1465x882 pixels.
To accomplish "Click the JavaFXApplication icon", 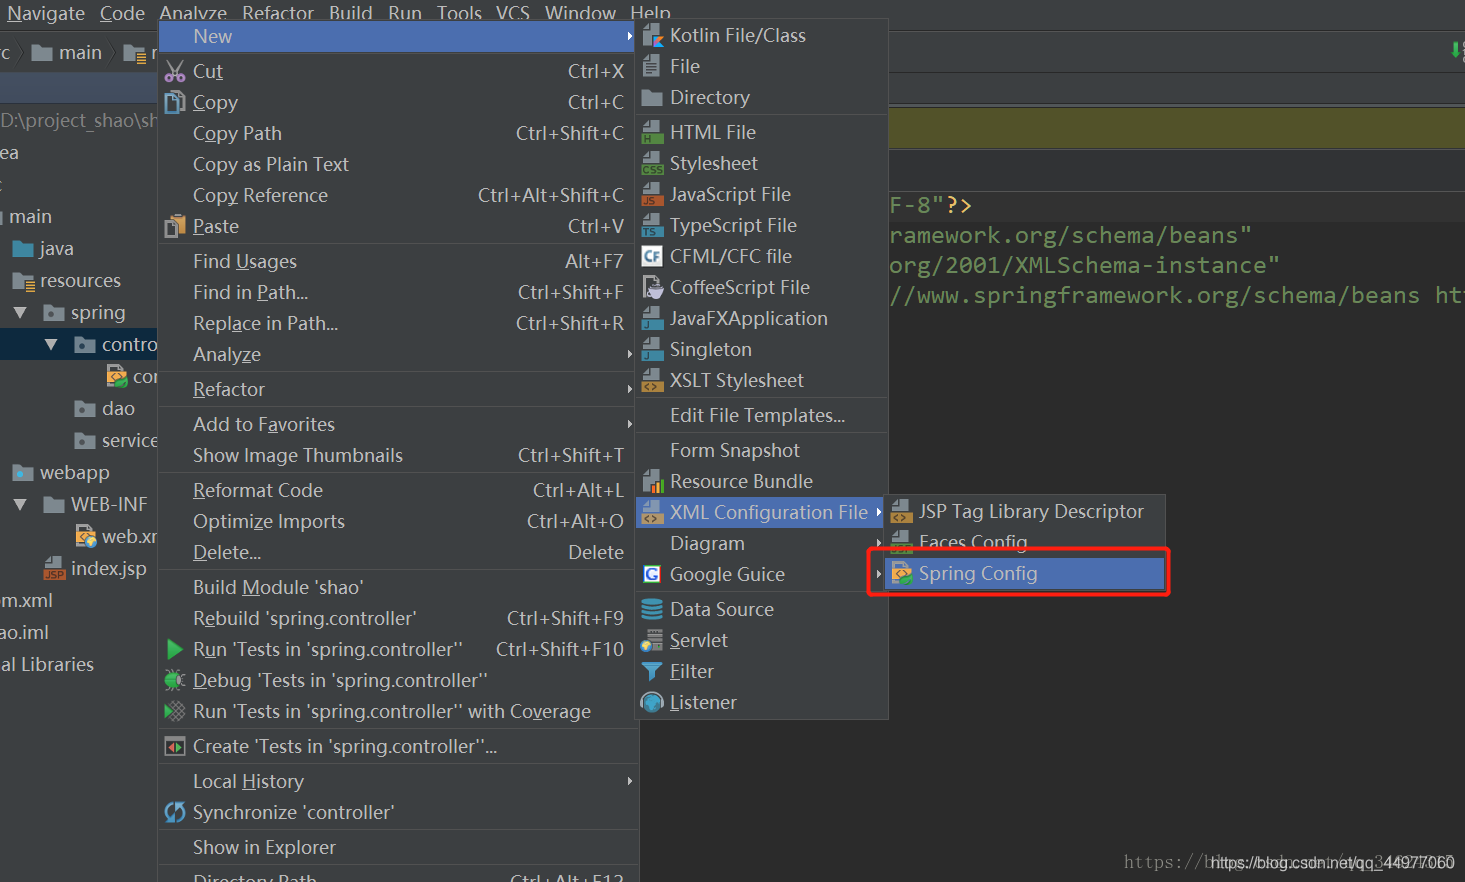I will [x=652, y=318].
